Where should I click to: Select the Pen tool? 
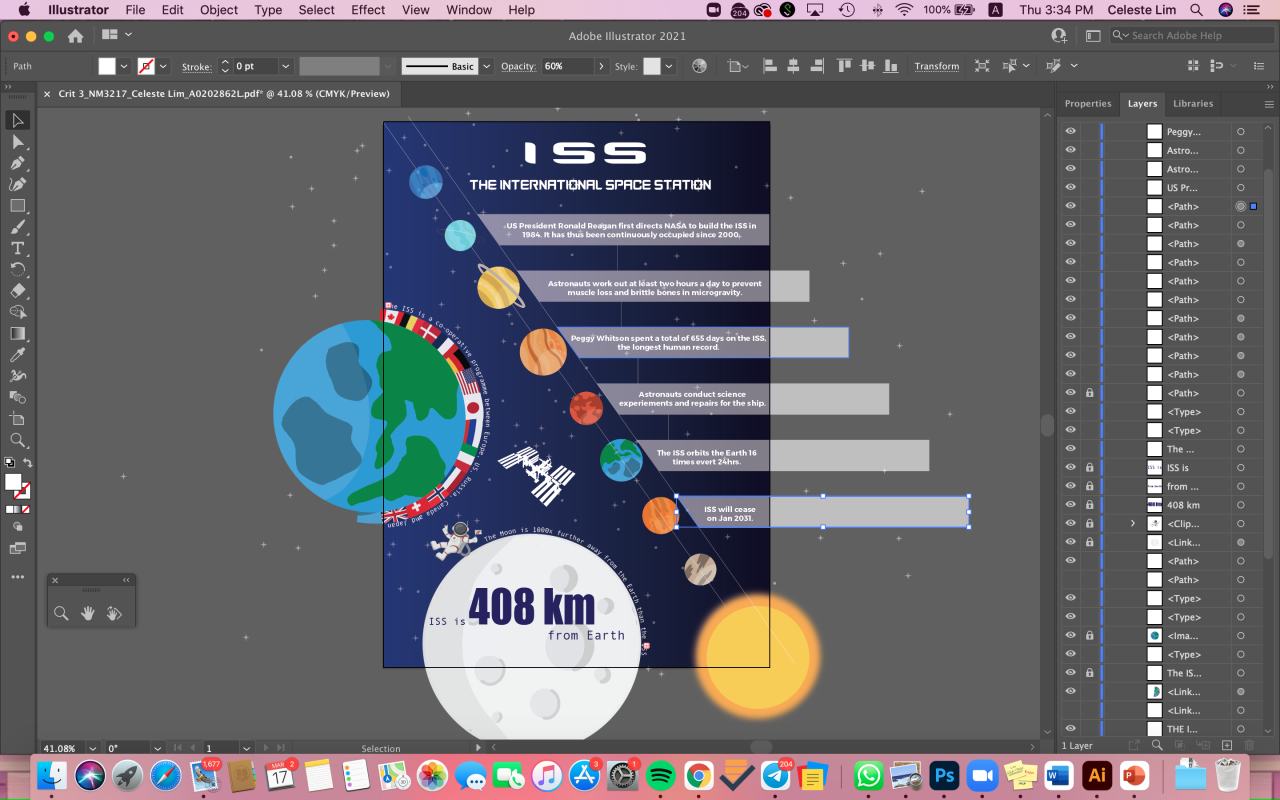pyautogui.click(x=18, y=163)
